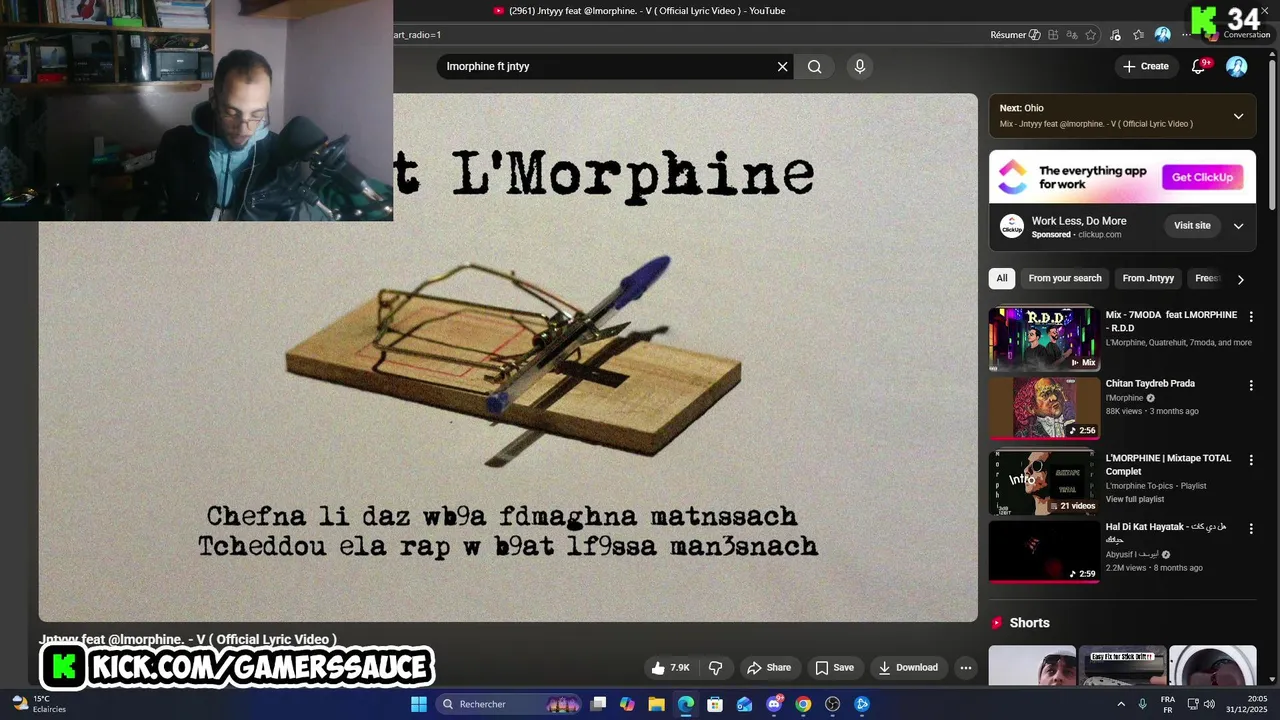The image size is (1280, 720).
Task: Open options for Chitan Taydreb Prada
Action: pos(1250,385)
